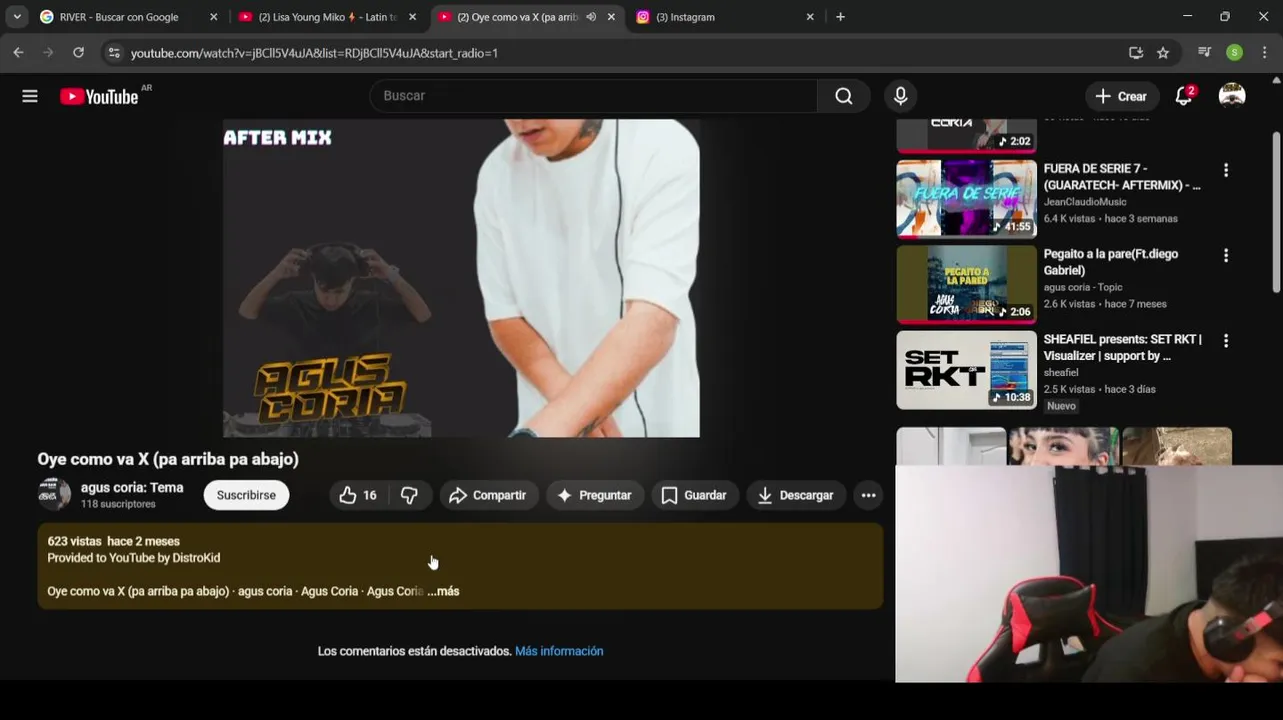Close the RIVER Google search tab

click(x=213, y=17)
